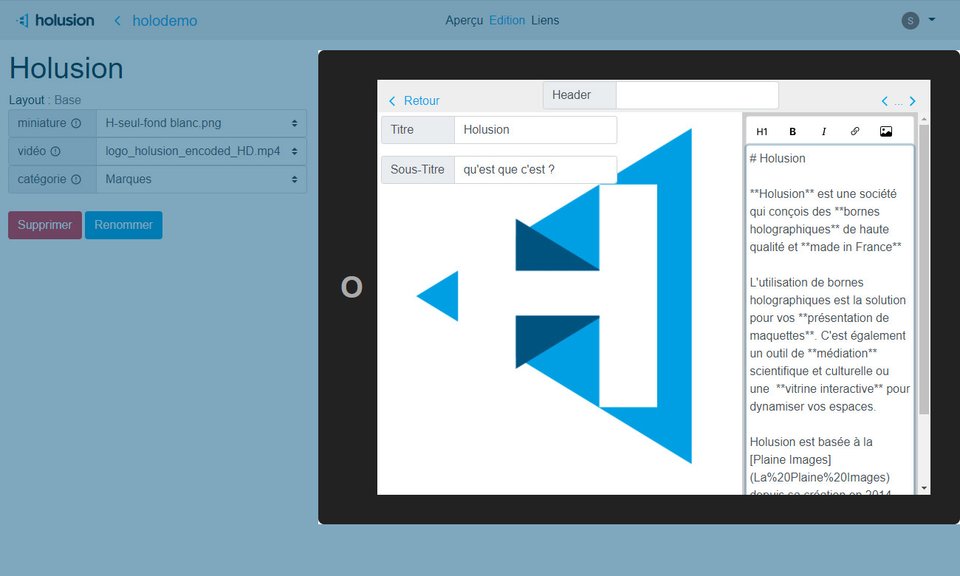Insert a link using the chain icon
Viewport: 960px width, 576px height.
coord(855,131)
